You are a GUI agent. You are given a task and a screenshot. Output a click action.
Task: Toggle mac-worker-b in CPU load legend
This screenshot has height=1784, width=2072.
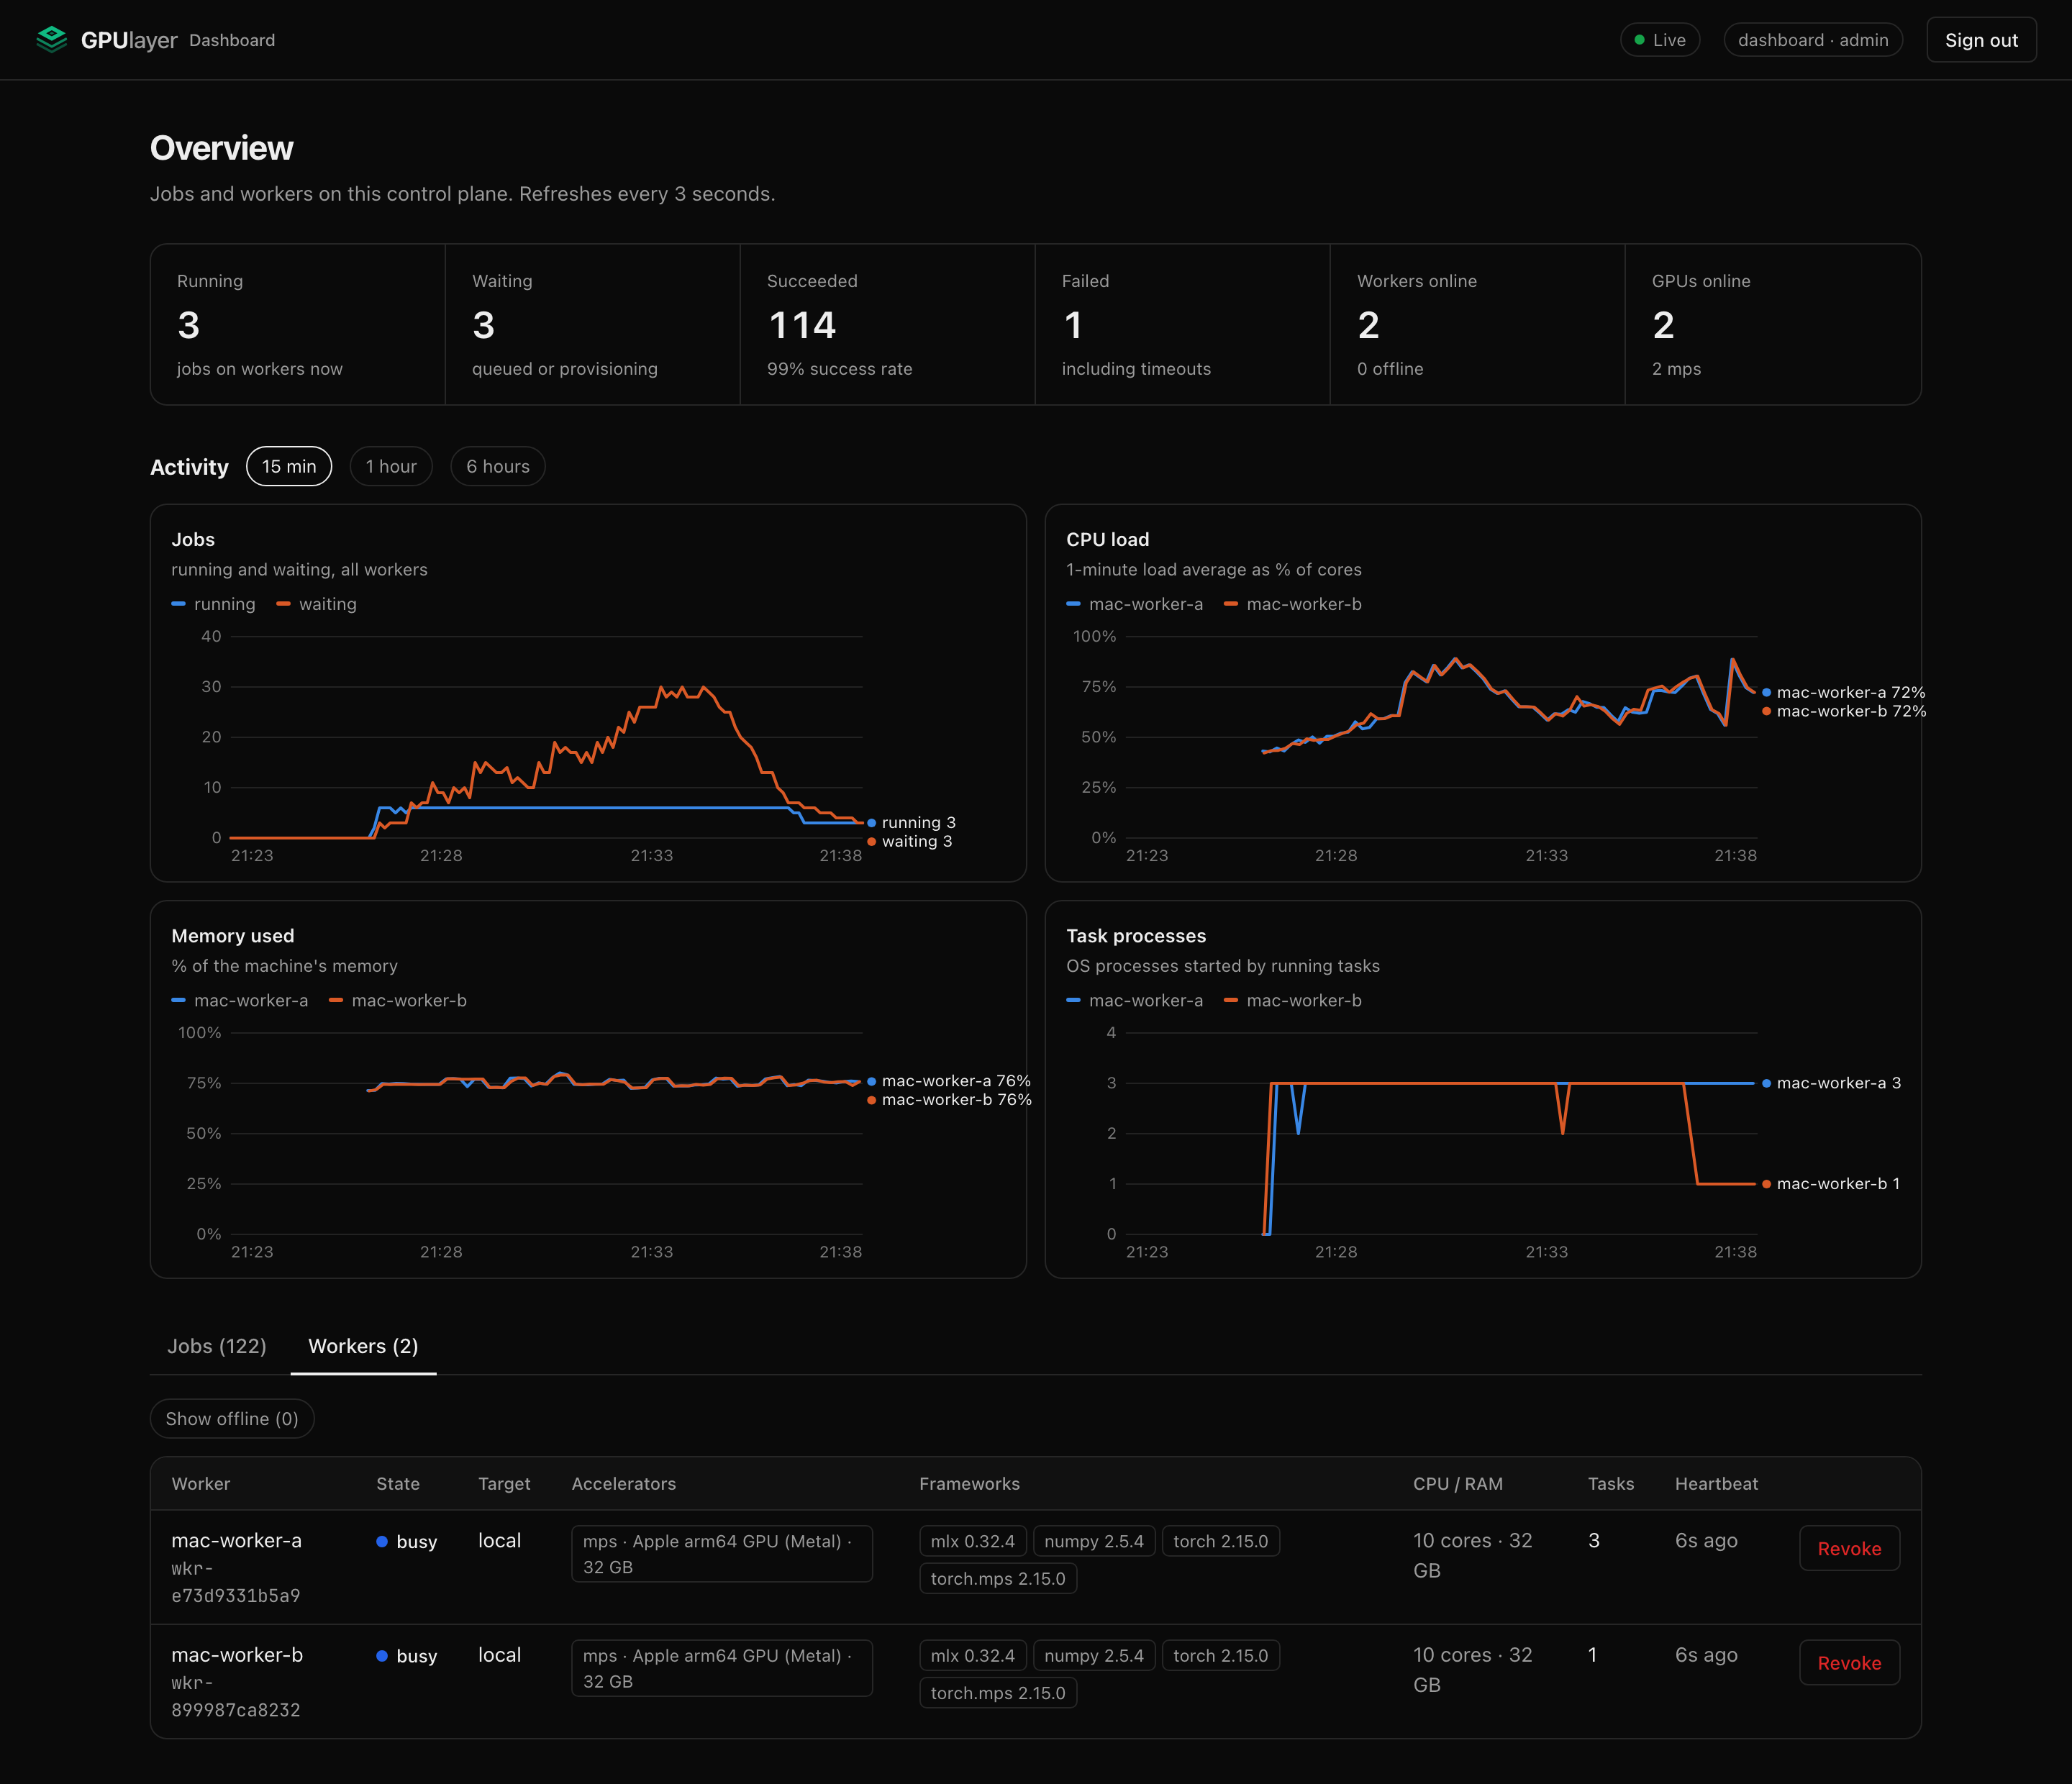(1293, 604)
